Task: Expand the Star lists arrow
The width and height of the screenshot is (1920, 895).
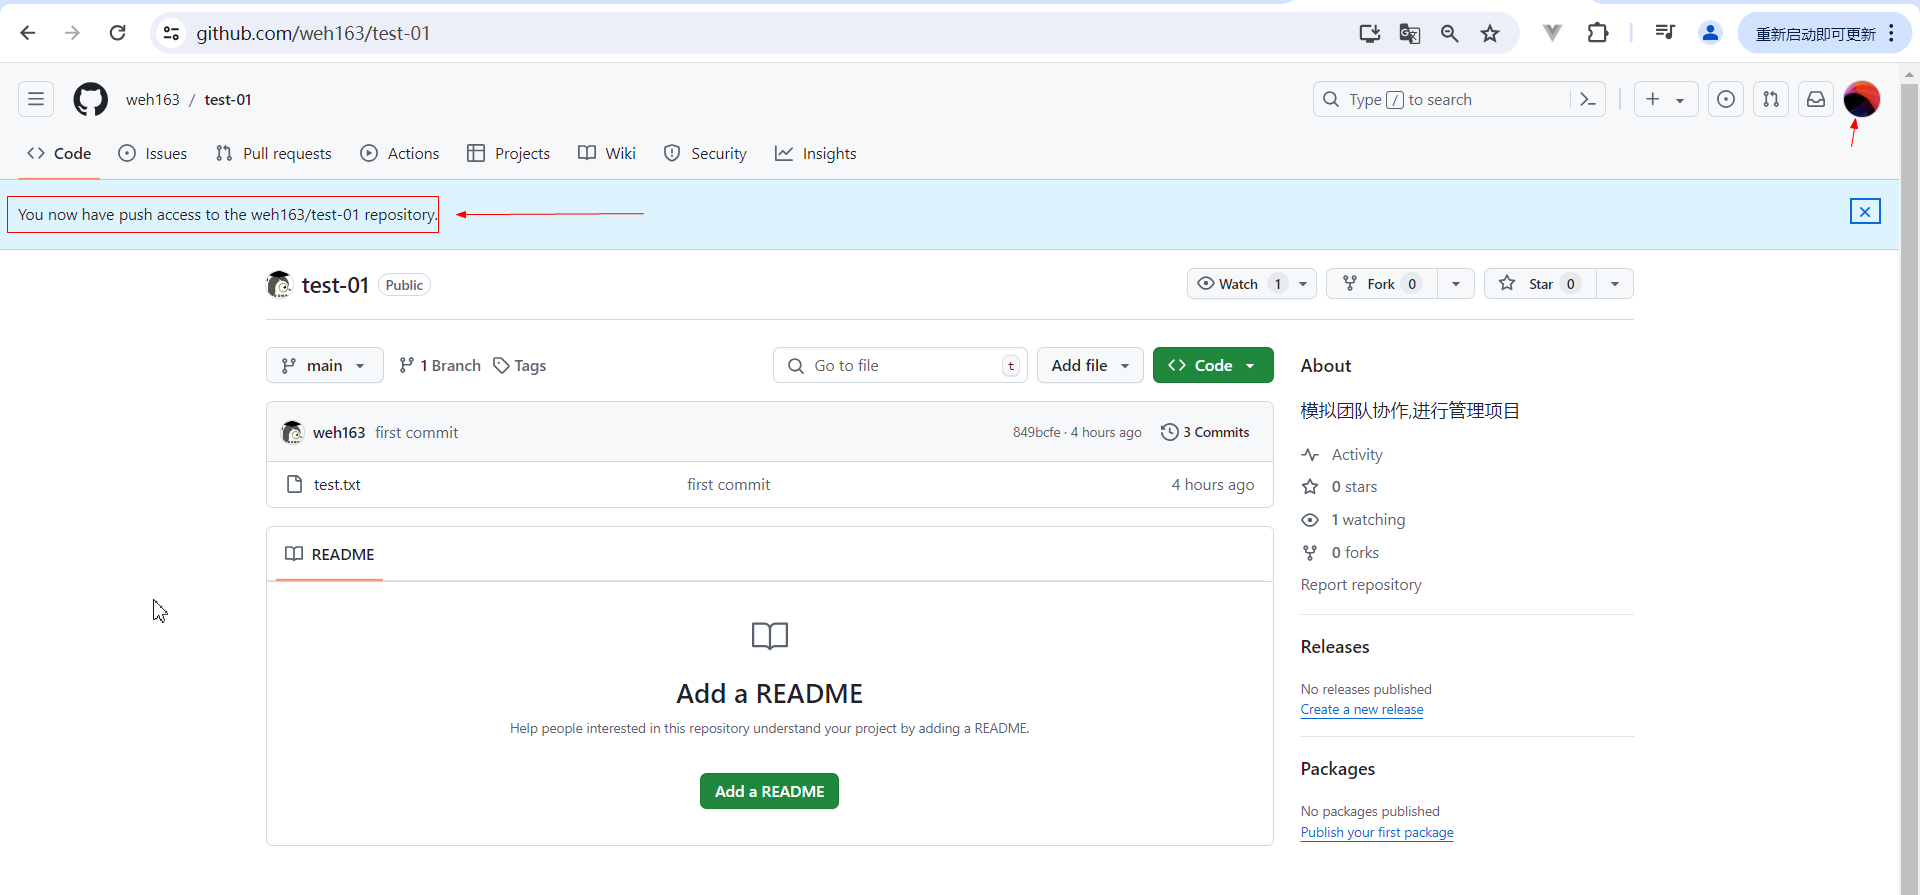Action: (x=1615, y=284)
